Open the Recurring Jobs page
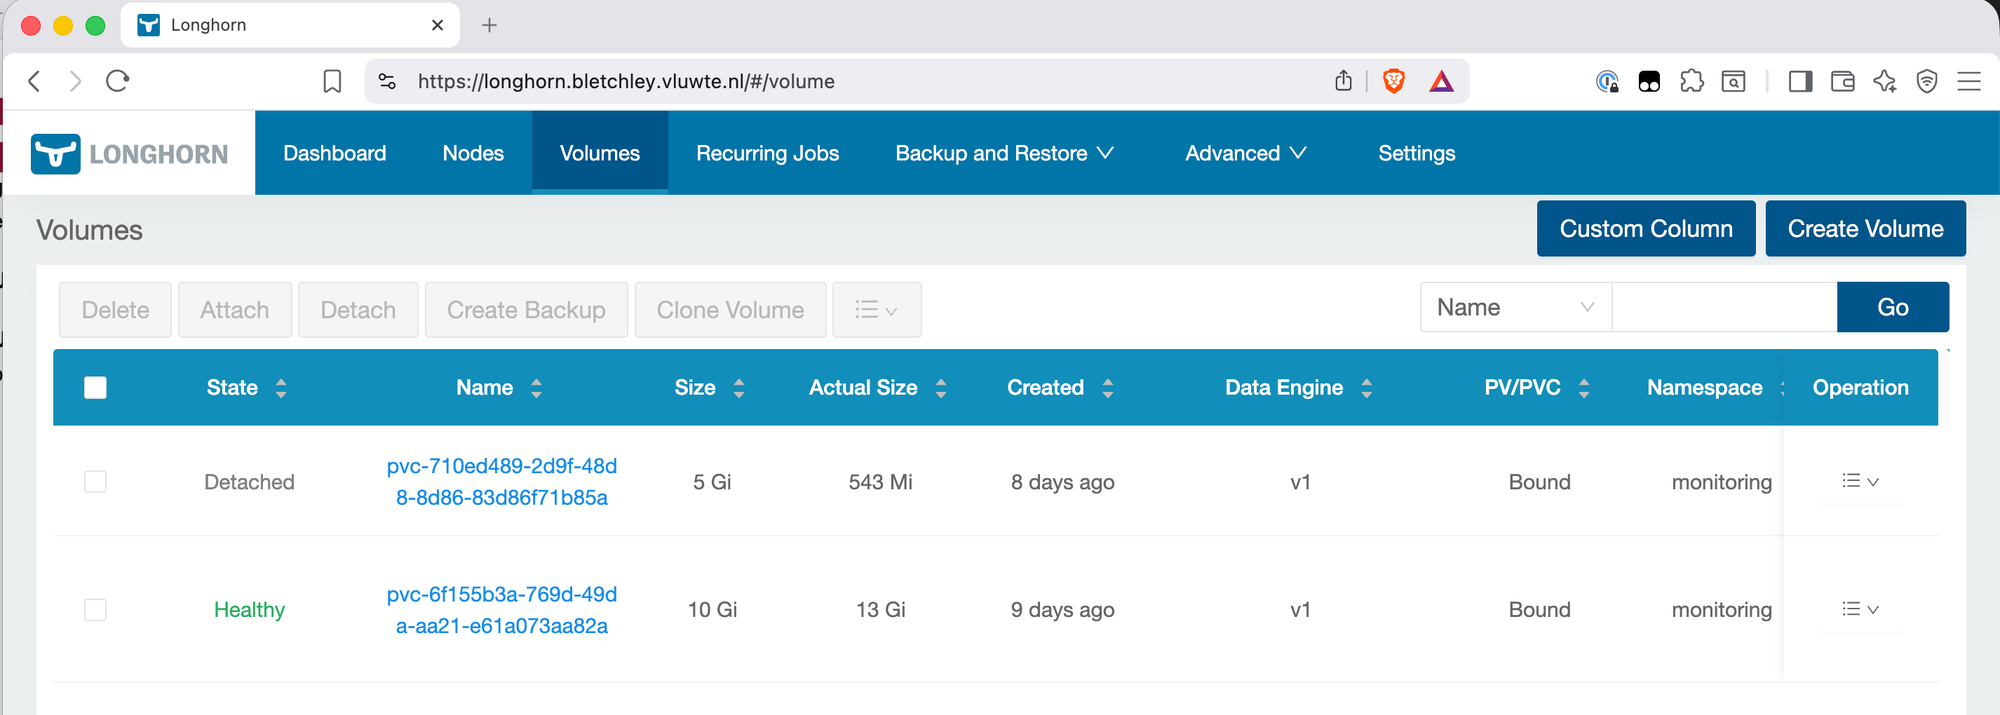The width and height of the screenshot is (2000, 715). 767,153
